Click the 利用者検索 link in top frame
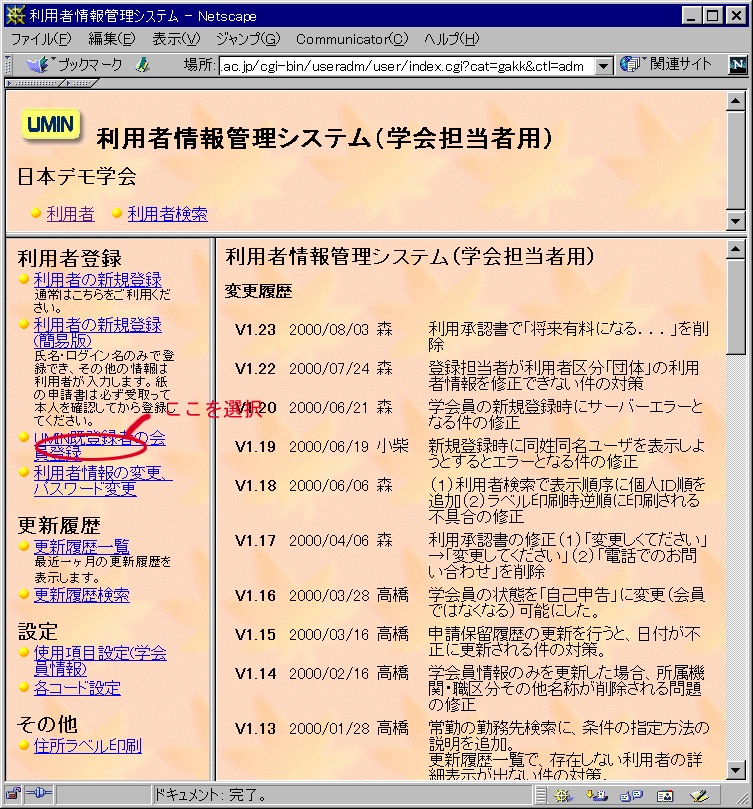Image resolution: width=753 pixels, height=809 pixels. (167, 214)
